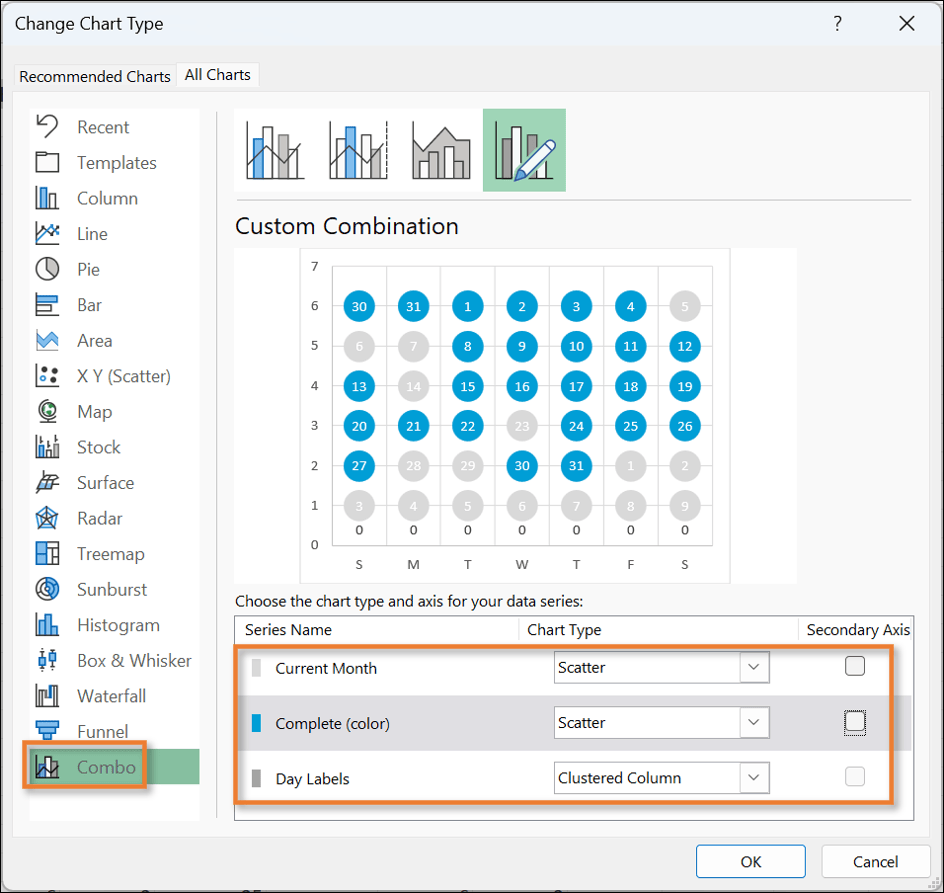The height and width of the screenshot is (893, 944).
Task: Select the Radar chart icon
Action: (x=47, y=518)
